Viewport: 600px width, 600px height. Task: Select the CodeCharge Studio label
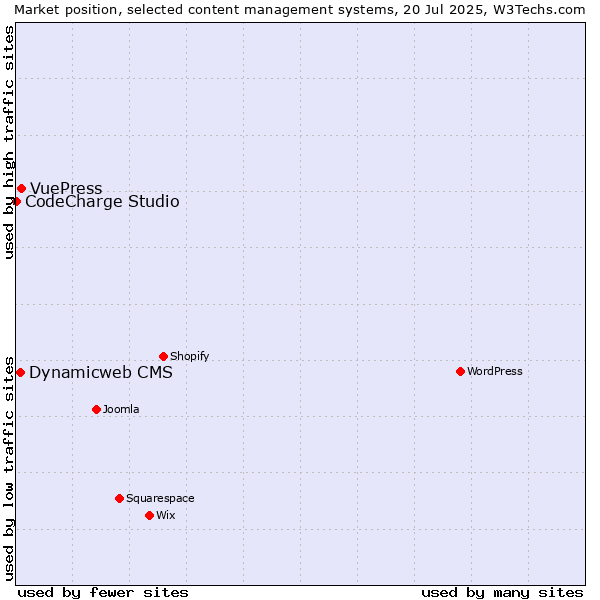coord(102,202)
